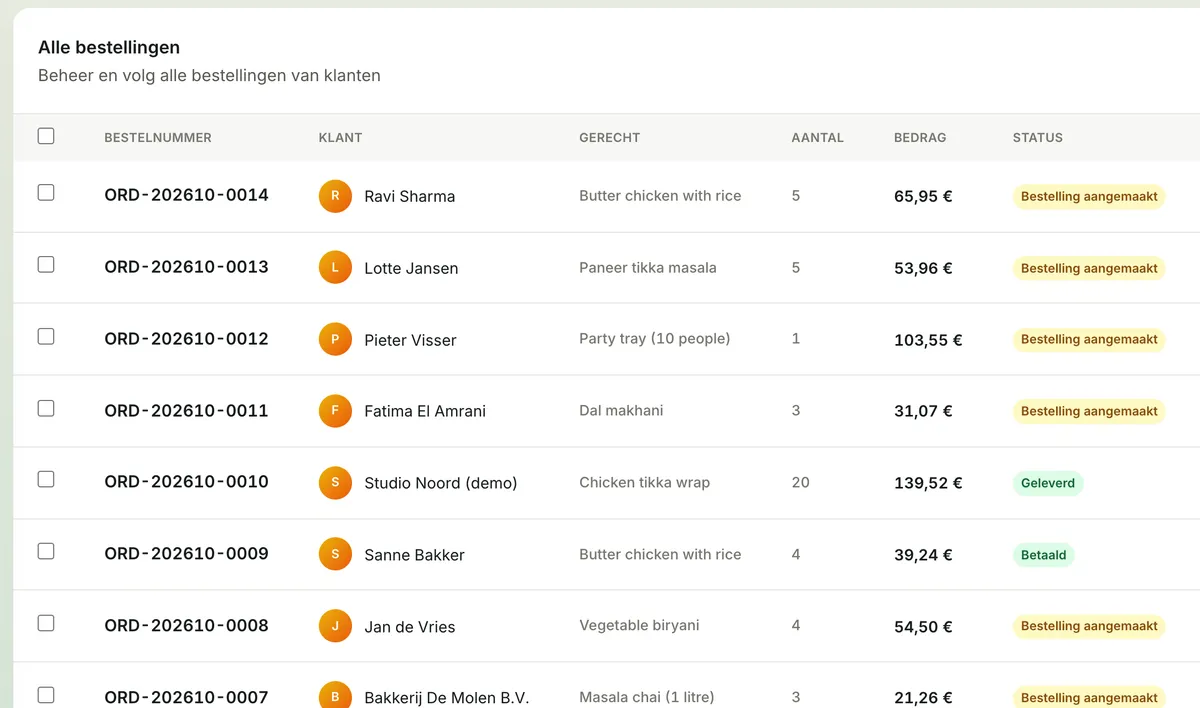This screenshot has height=708, width=1200.
Task: Click Fatima El Amrani's avatar
Action: tap(335, 411)
